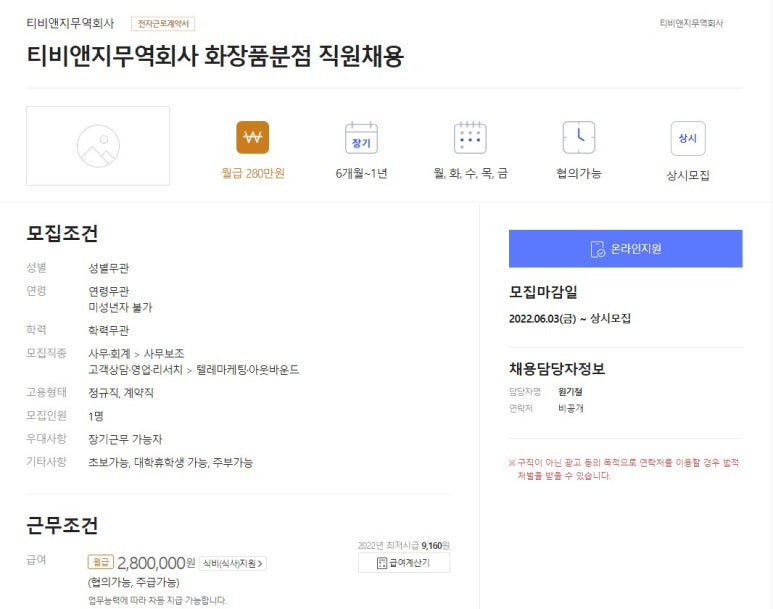Expand the 식비(식사)지원 benefit tag
The height and width of the screenshot is (609, 773).
233,563
